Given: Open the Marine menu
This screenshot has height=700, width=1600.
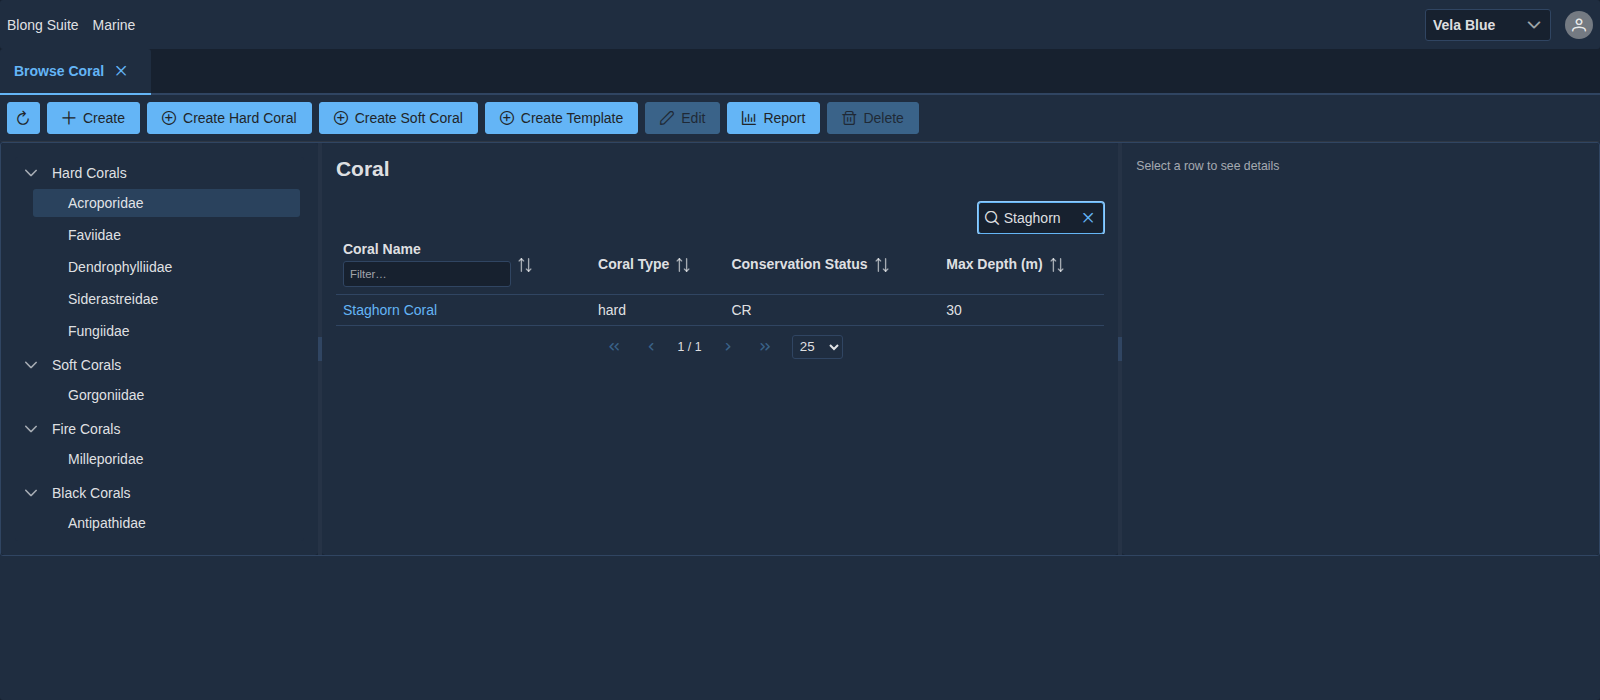Looking at the screenshot, I should pyautogui.click(x=114, y=25).
